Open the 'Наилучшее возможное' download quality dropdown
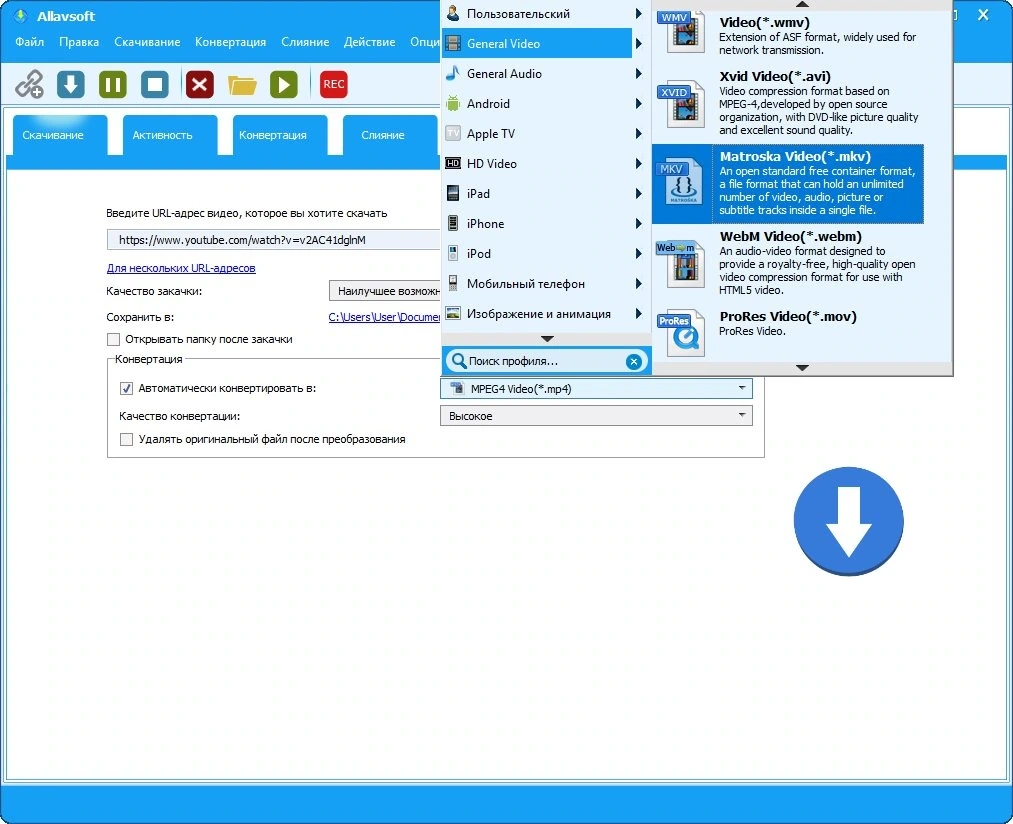This screenshot has height=824, width=1013. coord(385,291)
